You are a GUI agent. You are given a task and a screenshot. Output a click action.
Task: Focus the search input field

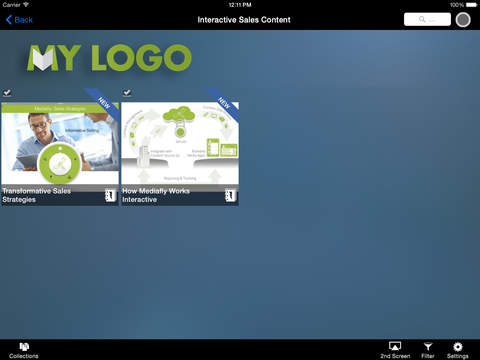pos(427,19)
